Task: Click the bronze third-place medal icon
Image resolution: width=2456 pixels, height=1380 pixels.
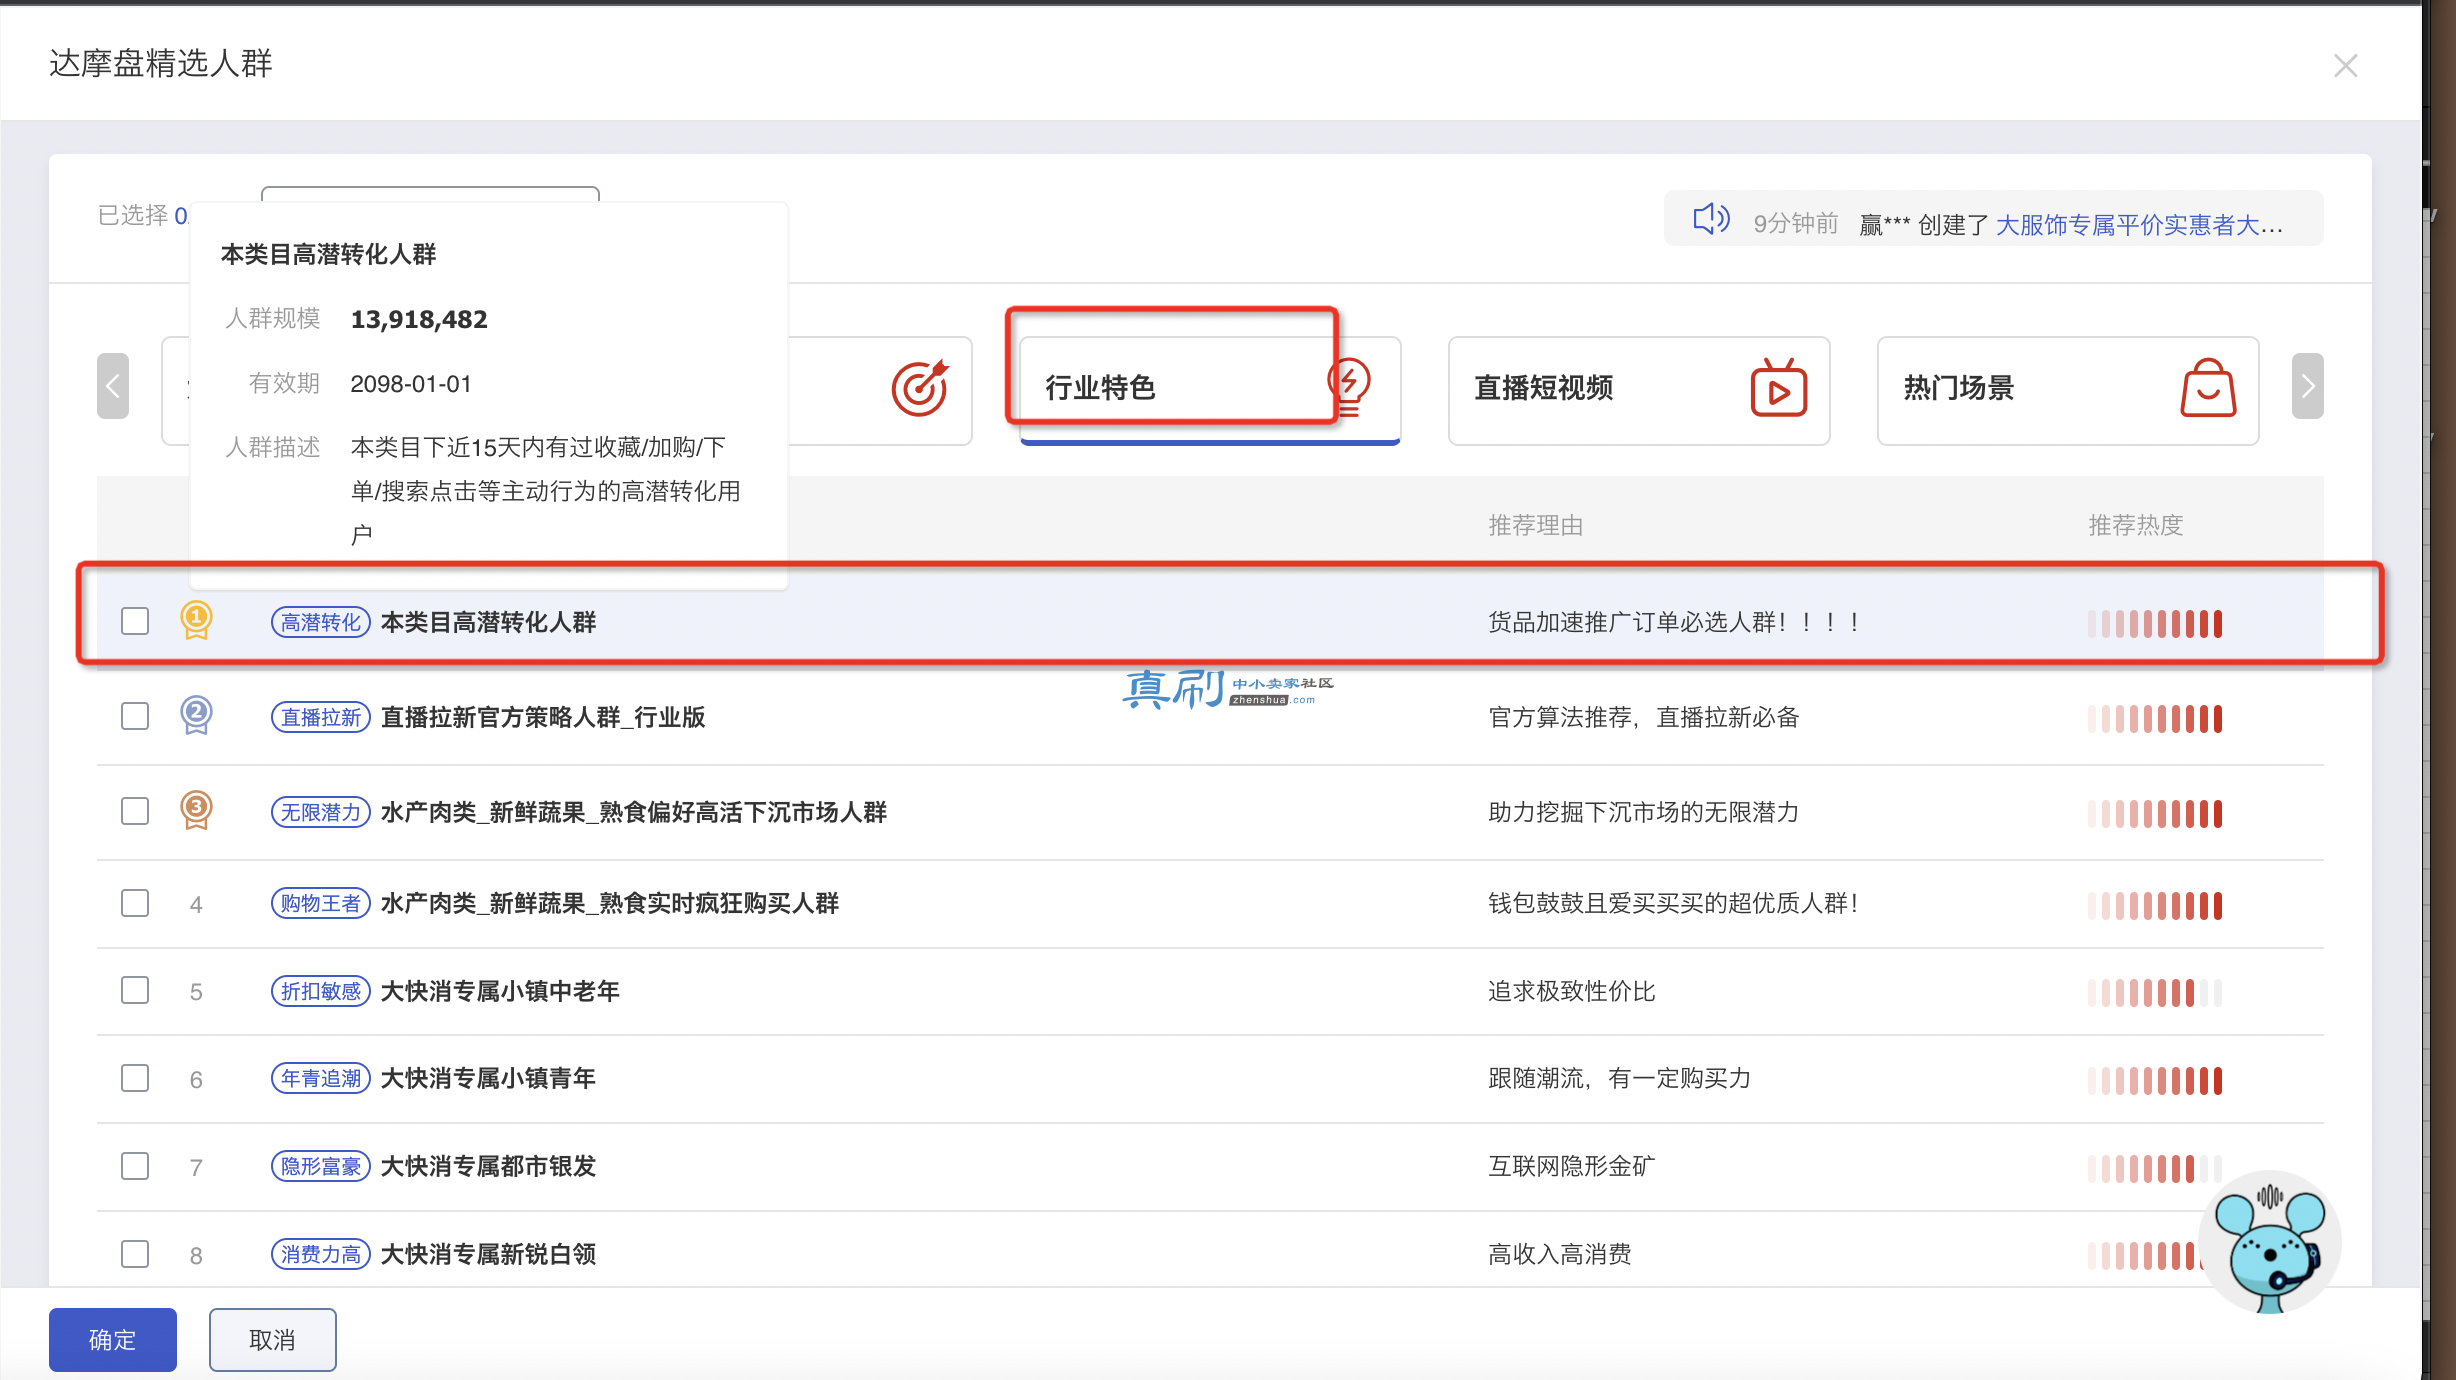Action: pos(196,810)
